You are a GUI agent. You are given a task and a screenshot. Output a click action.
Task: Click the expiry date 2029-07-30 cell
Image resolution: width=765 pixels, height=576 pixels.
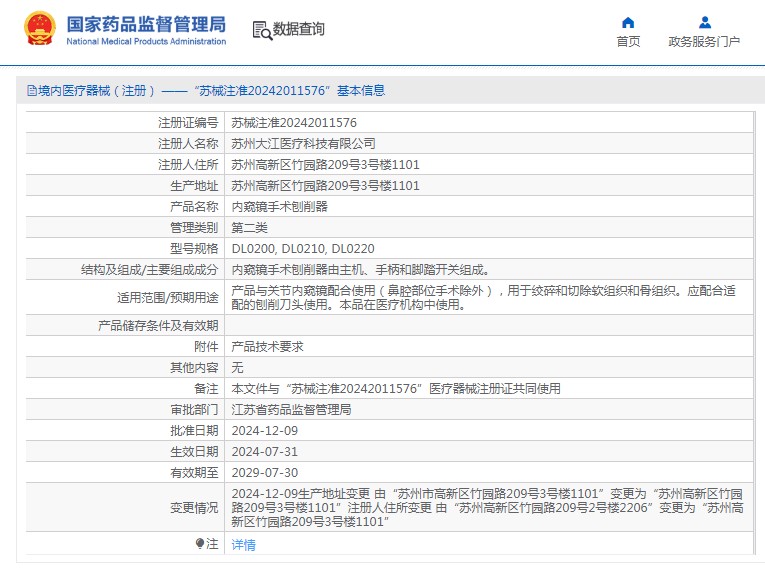[264, 473]
